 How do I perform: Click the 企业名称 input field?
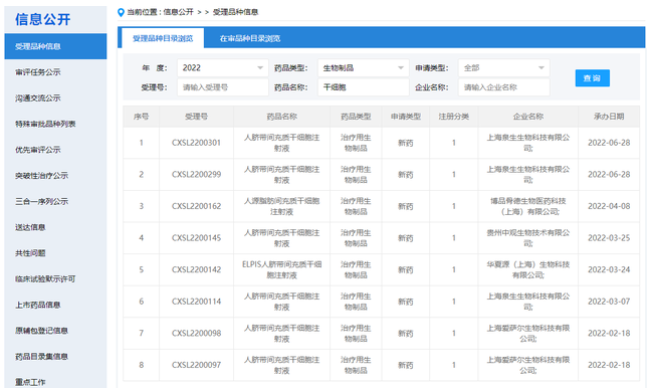(503, 87)
